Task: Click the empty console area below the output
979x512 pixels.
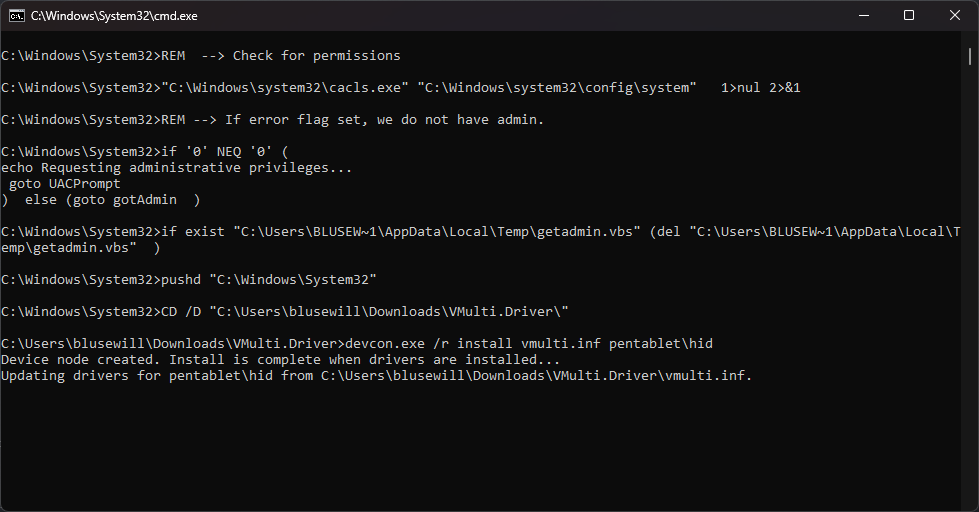Action: pos(480,450)
